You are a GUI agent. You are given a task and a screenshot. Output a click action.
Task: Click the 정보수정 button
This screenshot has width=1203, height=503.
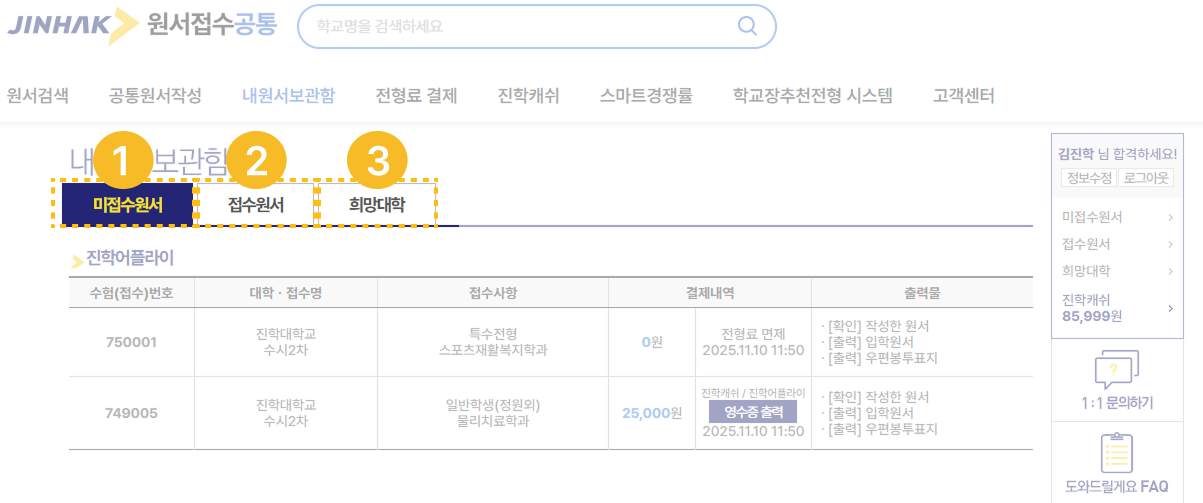[1087, 179]
